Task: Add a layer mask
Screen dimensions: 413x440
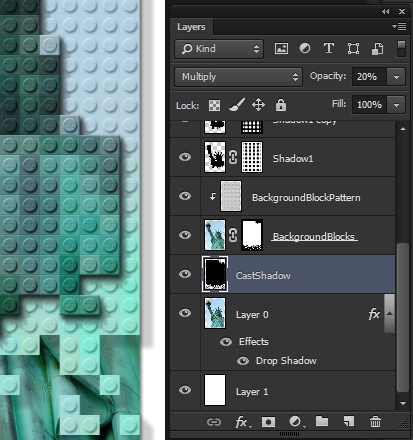Action: 269,422
